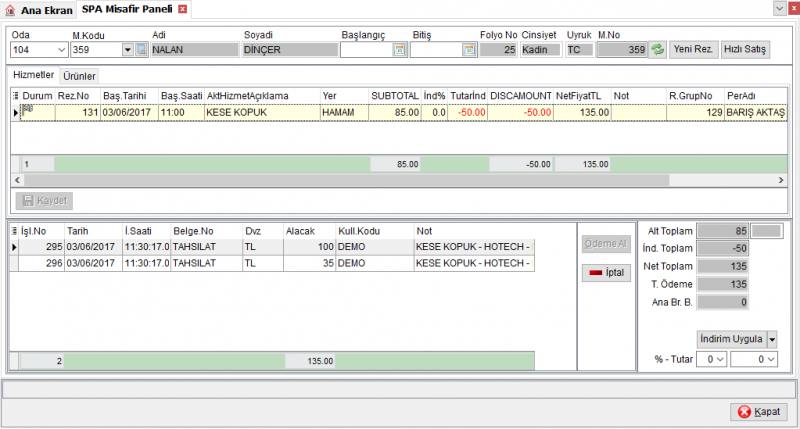Click the flag status icon in Durum column

[x=28, y=110]
